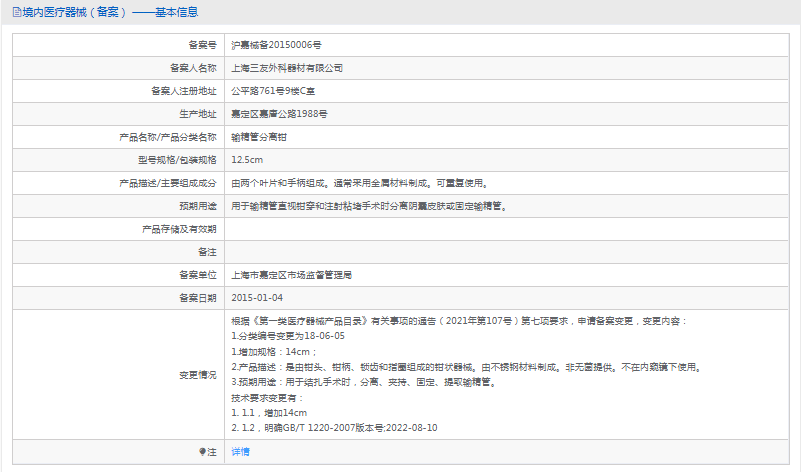Image resolution: width=801 pixels, height=472 pixels.
Task: Select the line mentioning GB/T 1220-2007版本号
Action: coord(335,428)
